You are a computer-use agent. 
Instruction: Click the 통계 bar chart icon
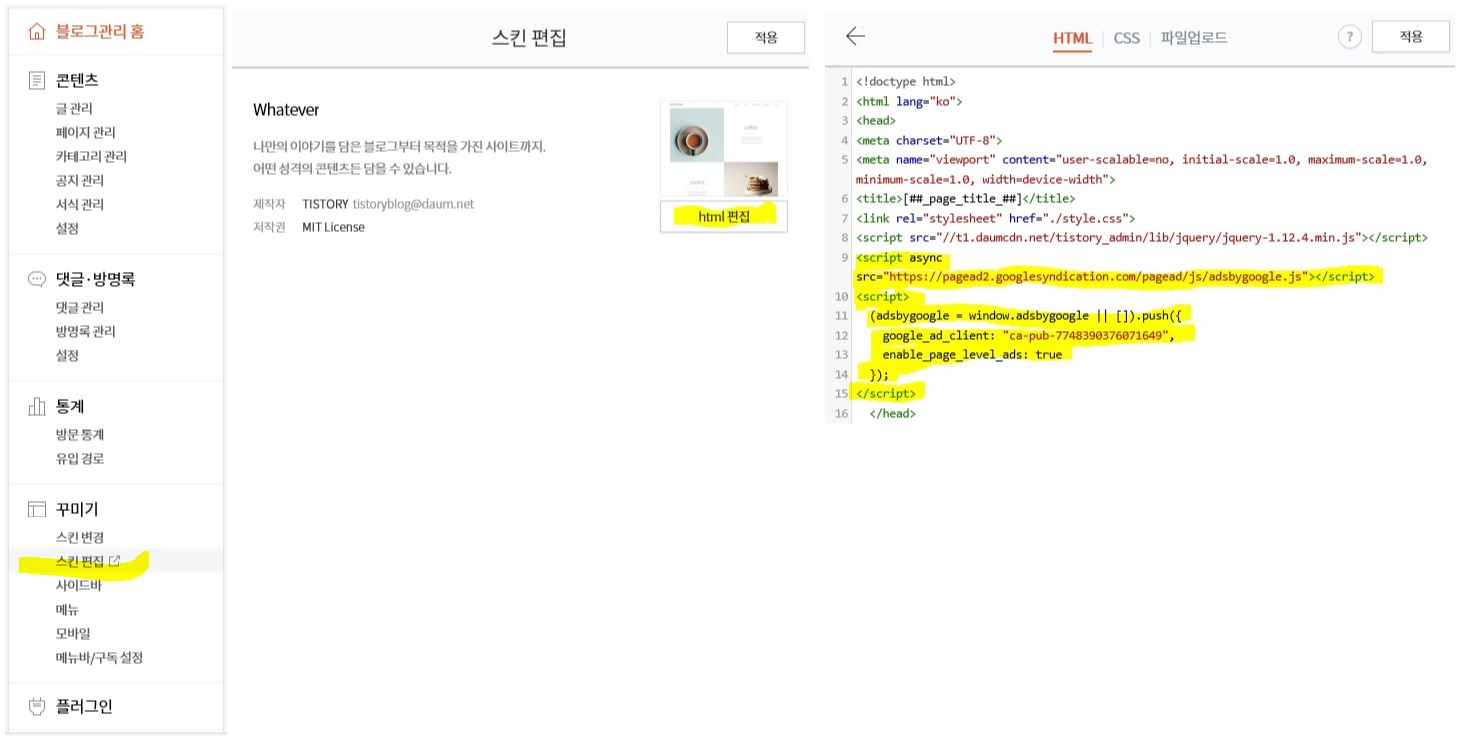37,406
